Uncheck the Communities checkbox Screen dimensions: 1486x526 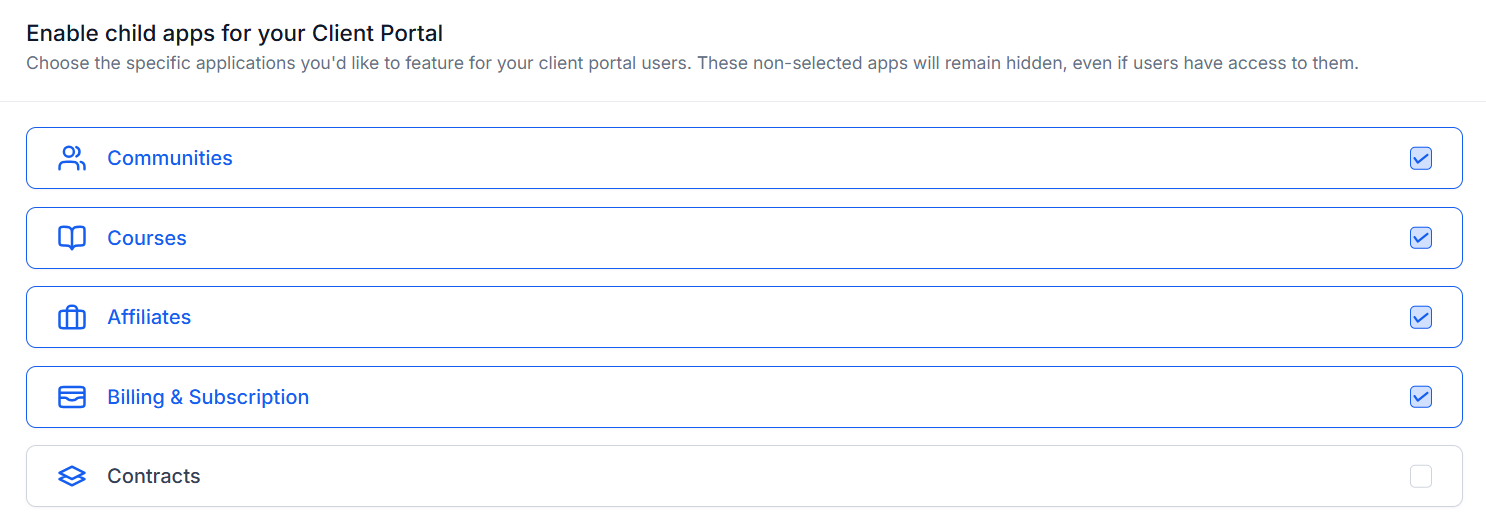tap(1420, 158)
